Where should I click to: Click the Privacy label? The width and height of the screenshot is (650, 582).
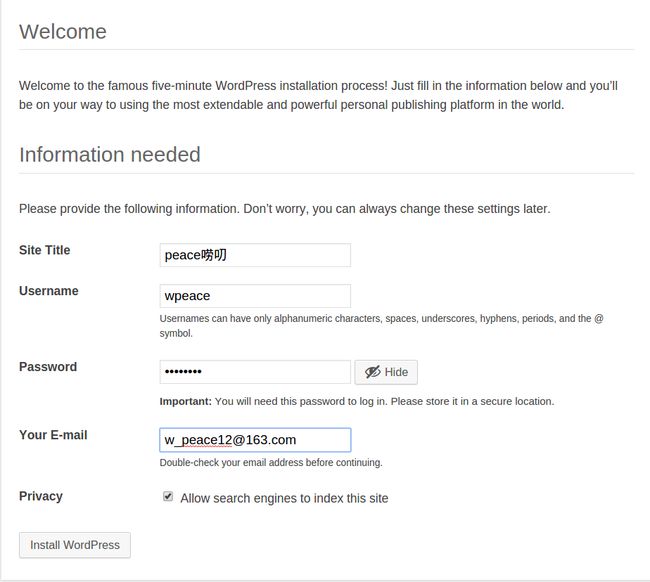(x=41, y=496)
